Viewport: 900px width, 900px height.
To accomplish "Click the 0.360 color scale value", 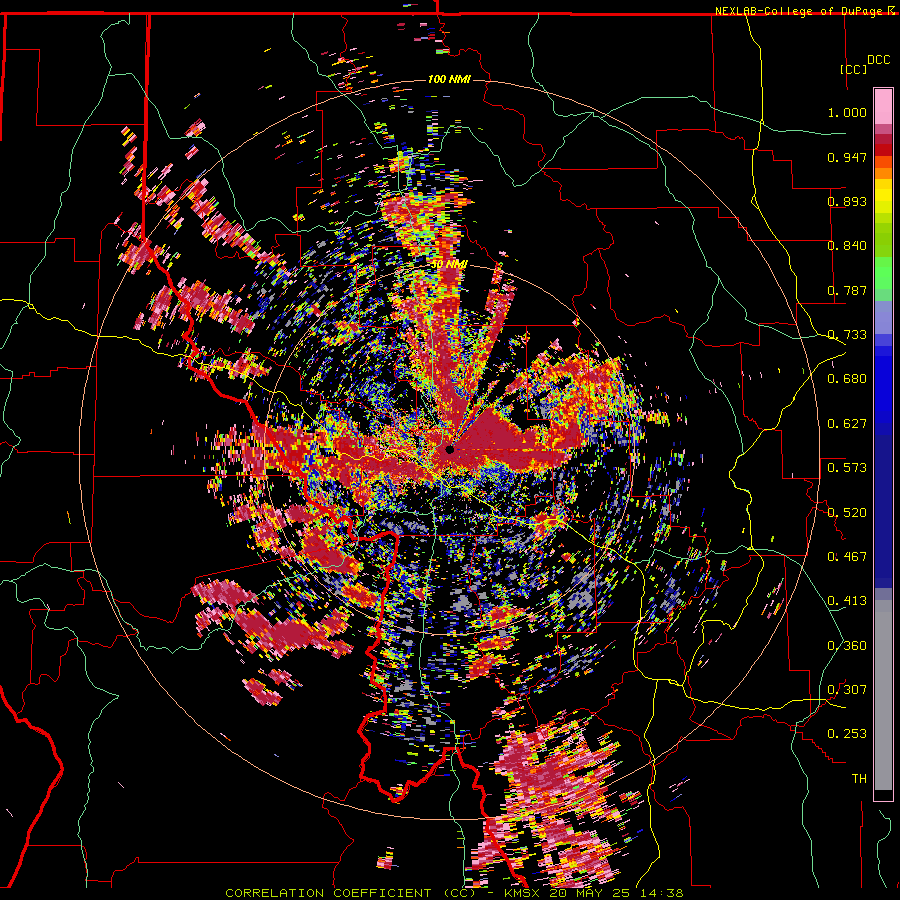I will click(847, 646).
